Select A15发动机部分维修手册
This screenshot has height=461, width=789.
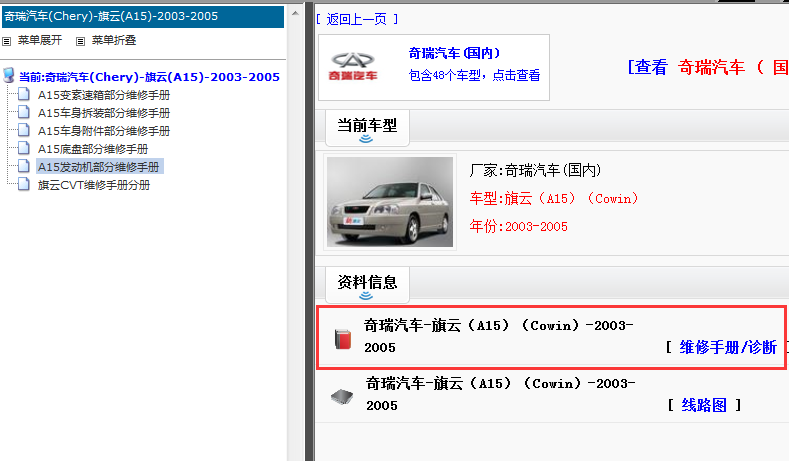(99, 167)
